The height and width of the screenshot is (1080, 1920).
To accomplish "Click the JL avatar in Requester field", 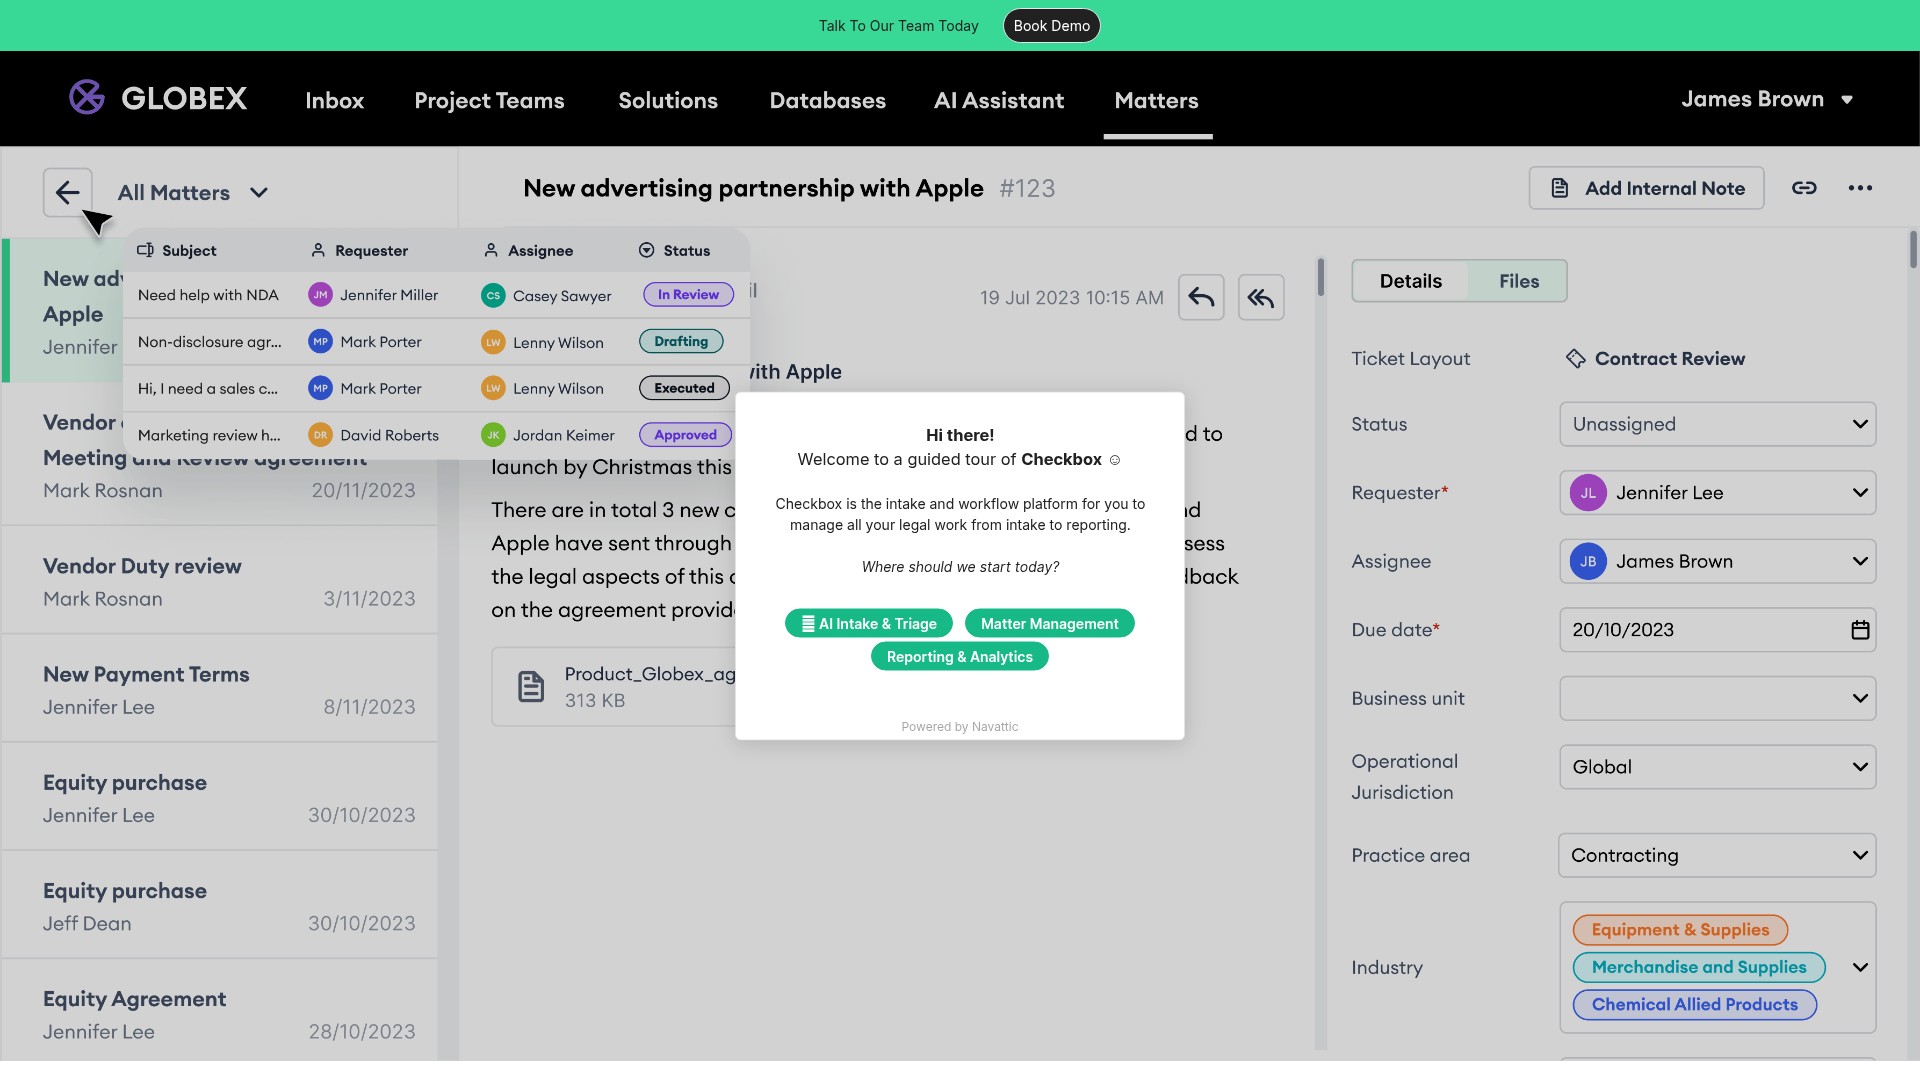I will tap(1588, 493).
